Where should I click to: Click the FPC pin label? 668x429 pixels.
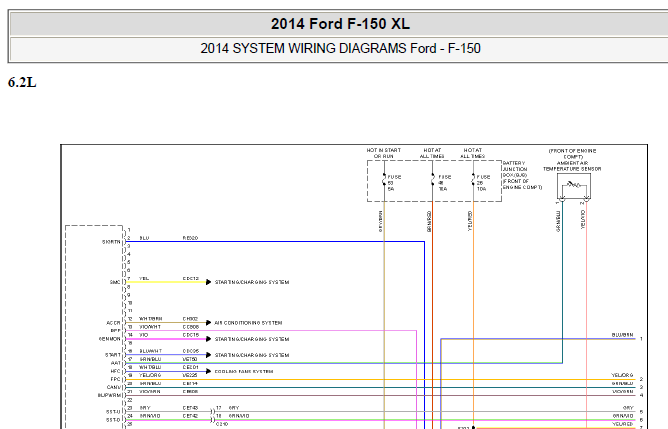point(115,379)
